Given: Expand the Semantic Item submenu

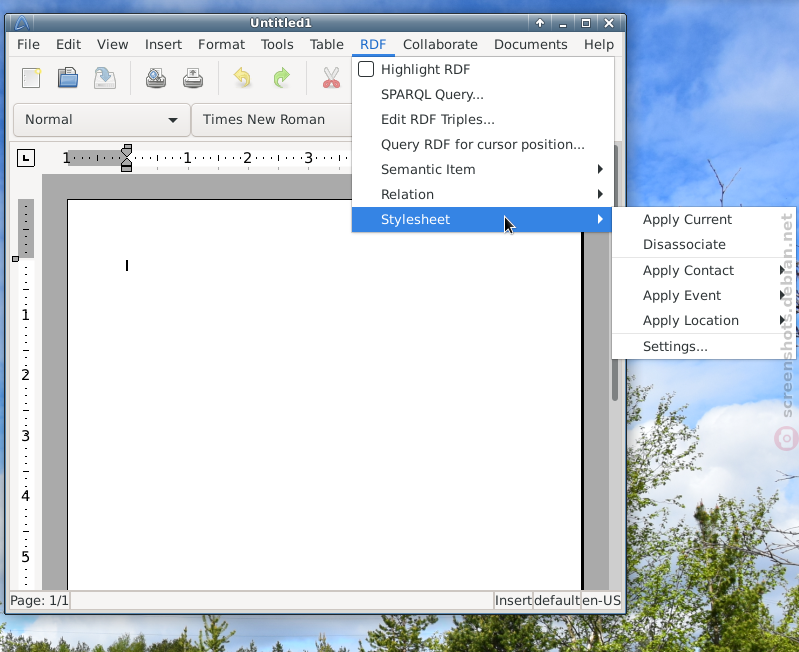Looking at the screenshot, I should [482, 169].
